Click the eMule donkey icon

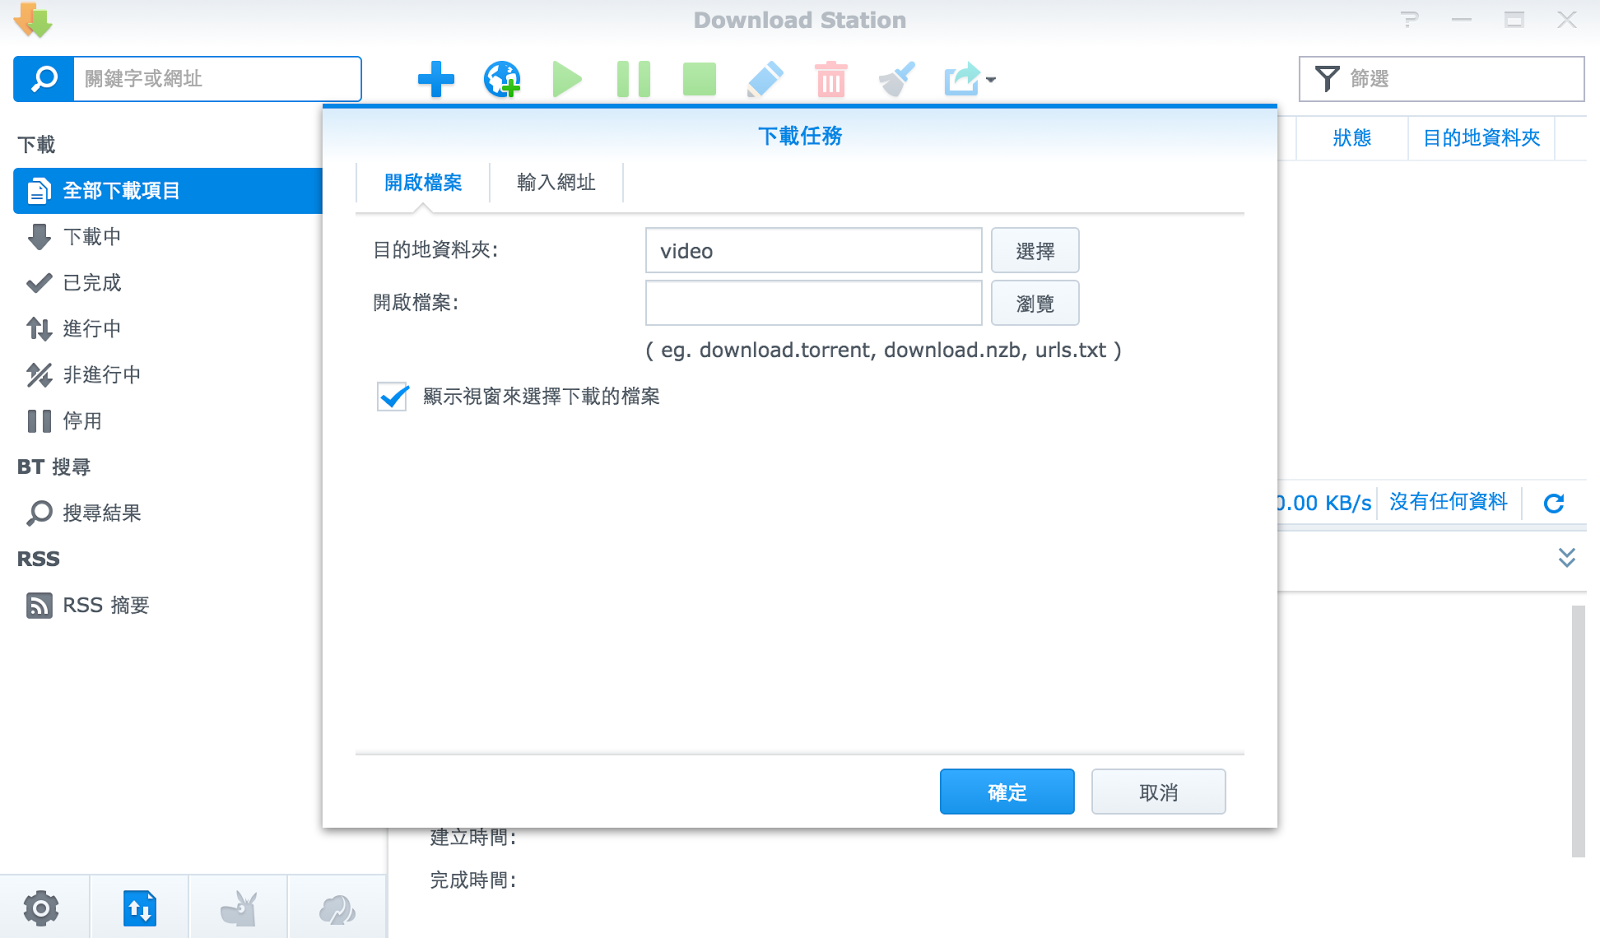pos(239,909)
